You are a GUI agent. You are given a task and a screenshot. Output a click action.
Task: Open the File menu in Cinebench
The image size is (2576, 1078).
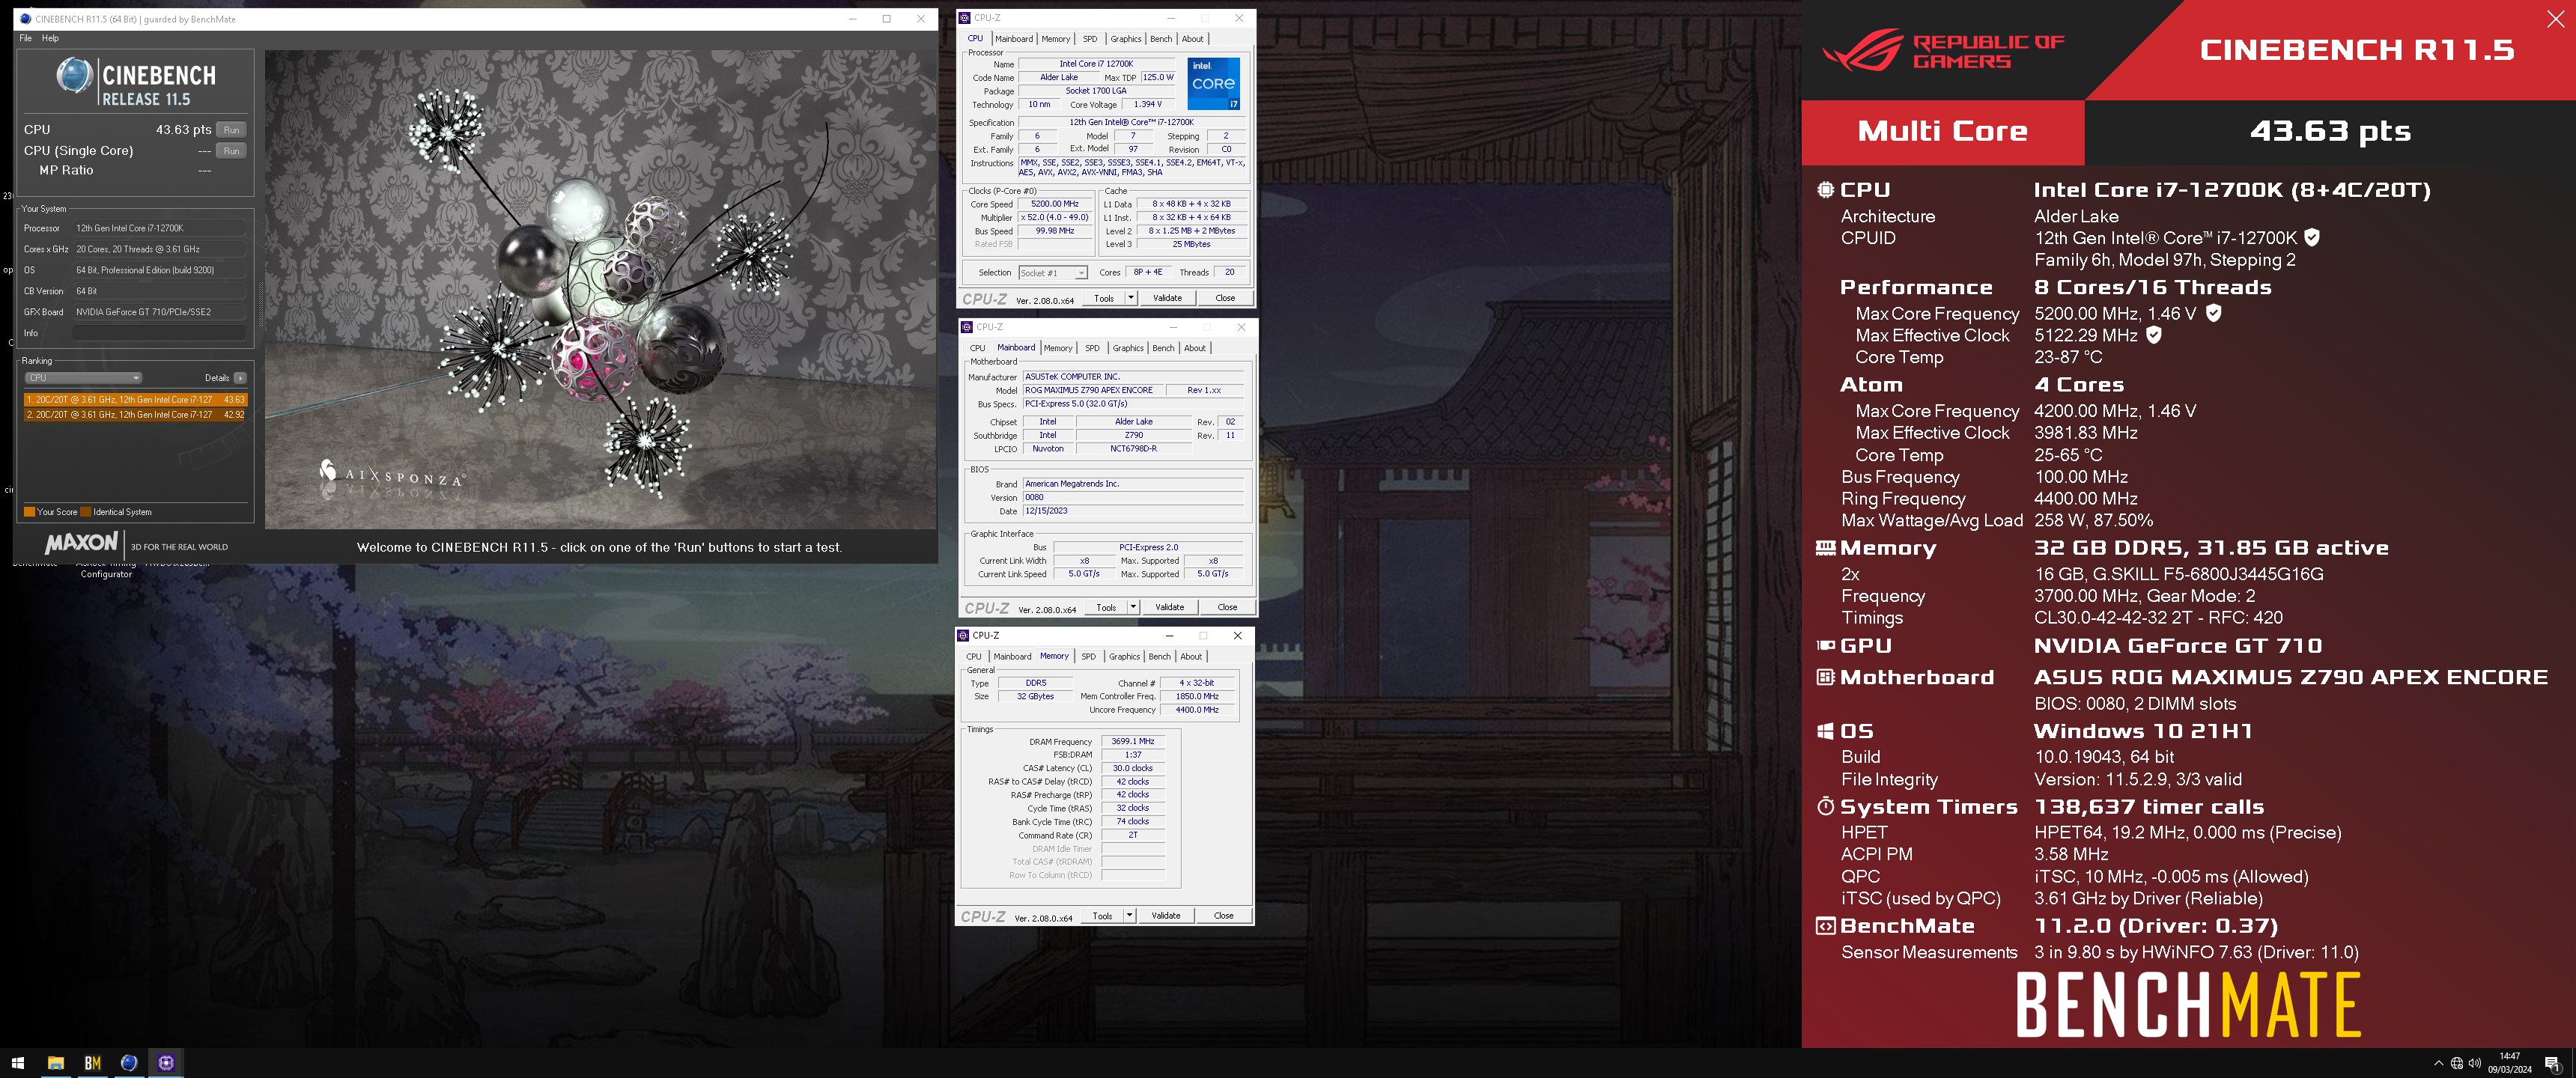click(25, 38)
